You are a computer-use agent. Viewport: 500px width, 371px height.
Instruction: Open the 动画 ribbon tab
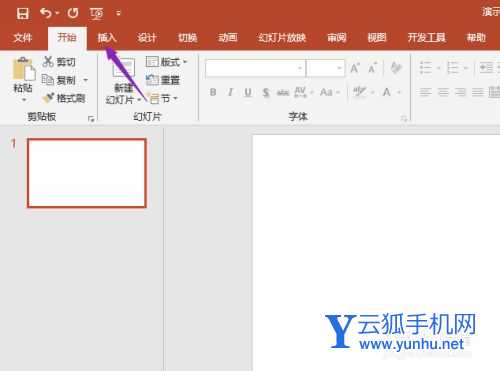(x=228, y=38)
